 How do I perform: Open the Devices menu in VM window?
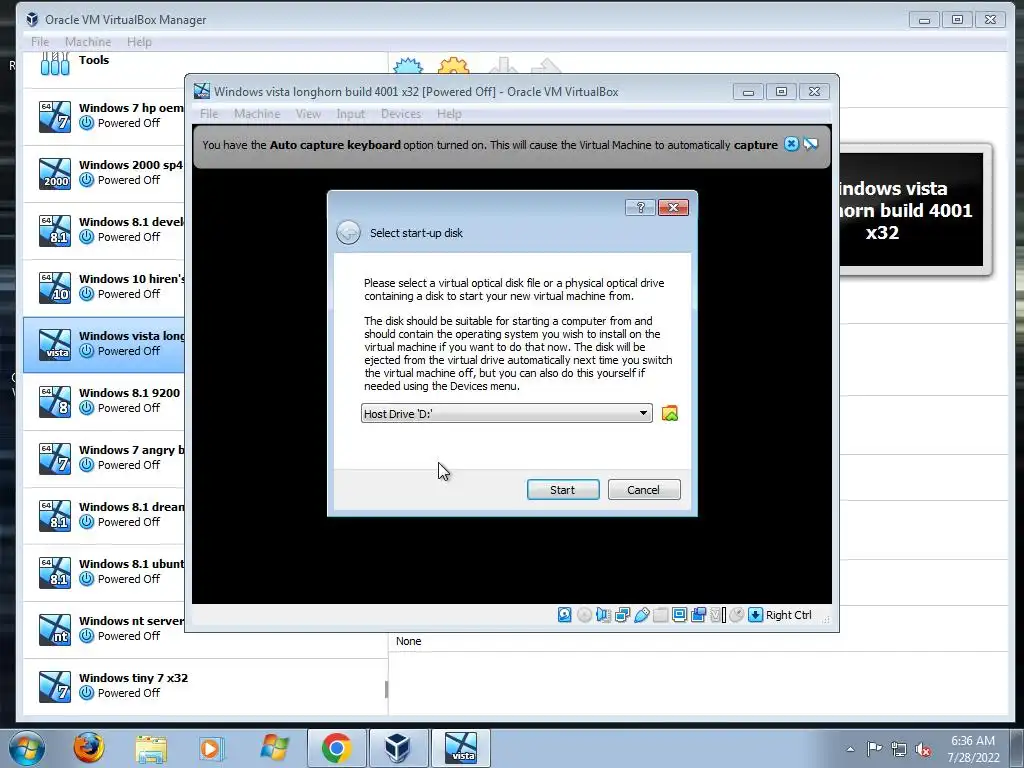pyautogui.click(x=401, y=114)
